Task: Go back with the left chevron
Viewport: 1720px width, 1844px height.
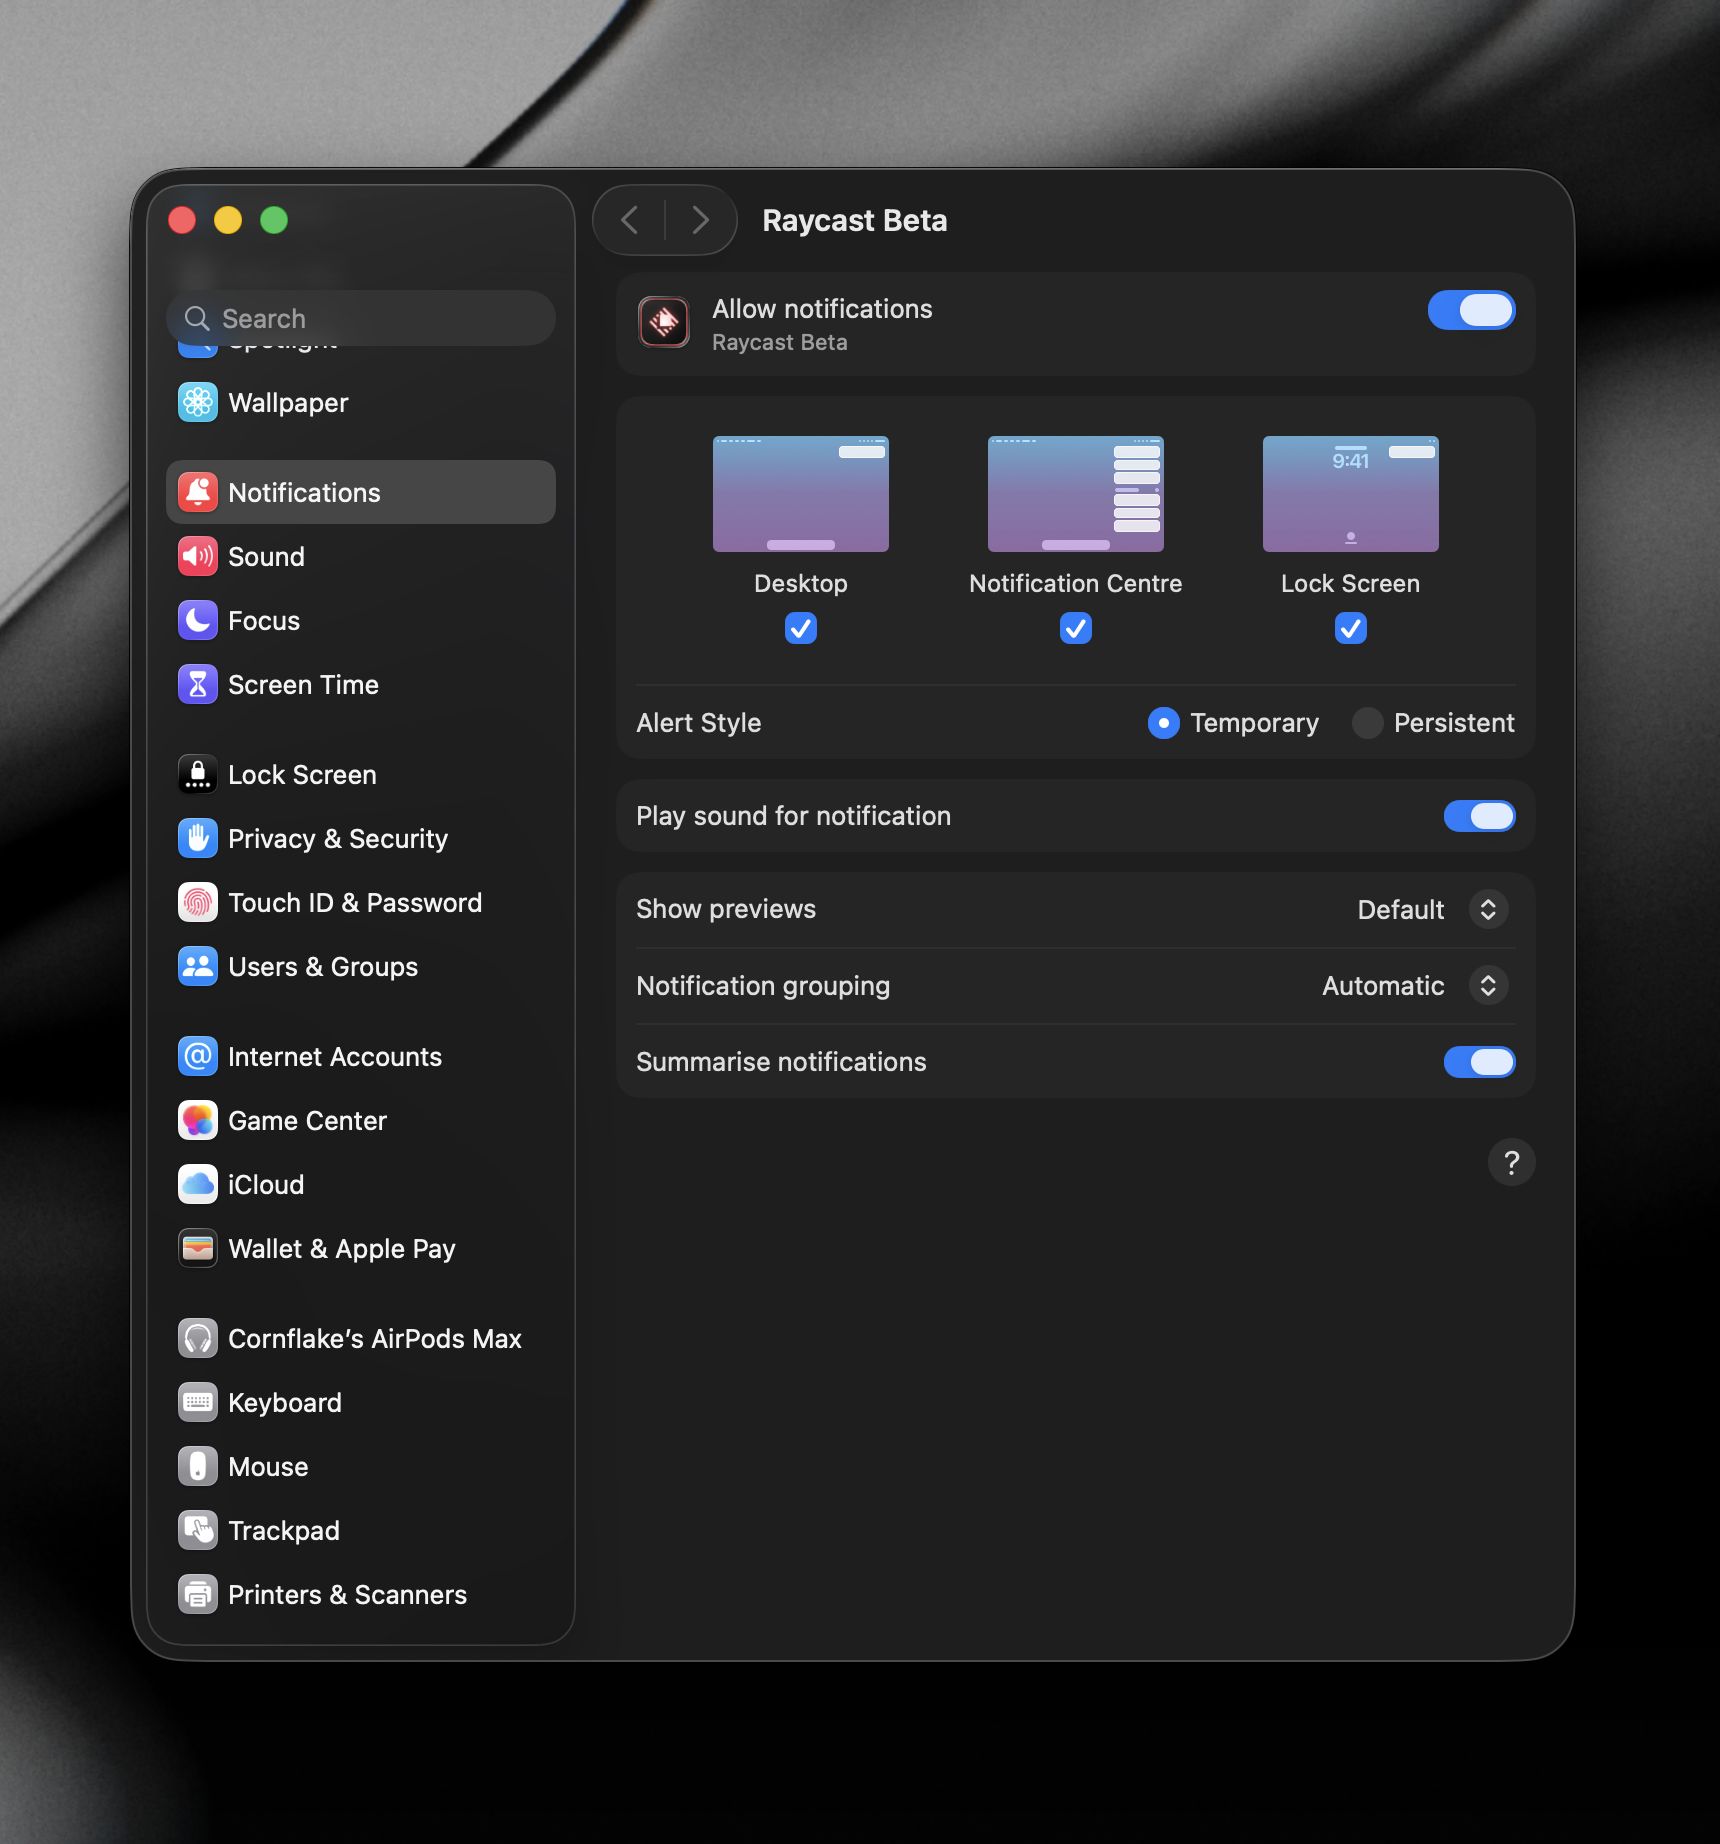Action: [630, 220]
